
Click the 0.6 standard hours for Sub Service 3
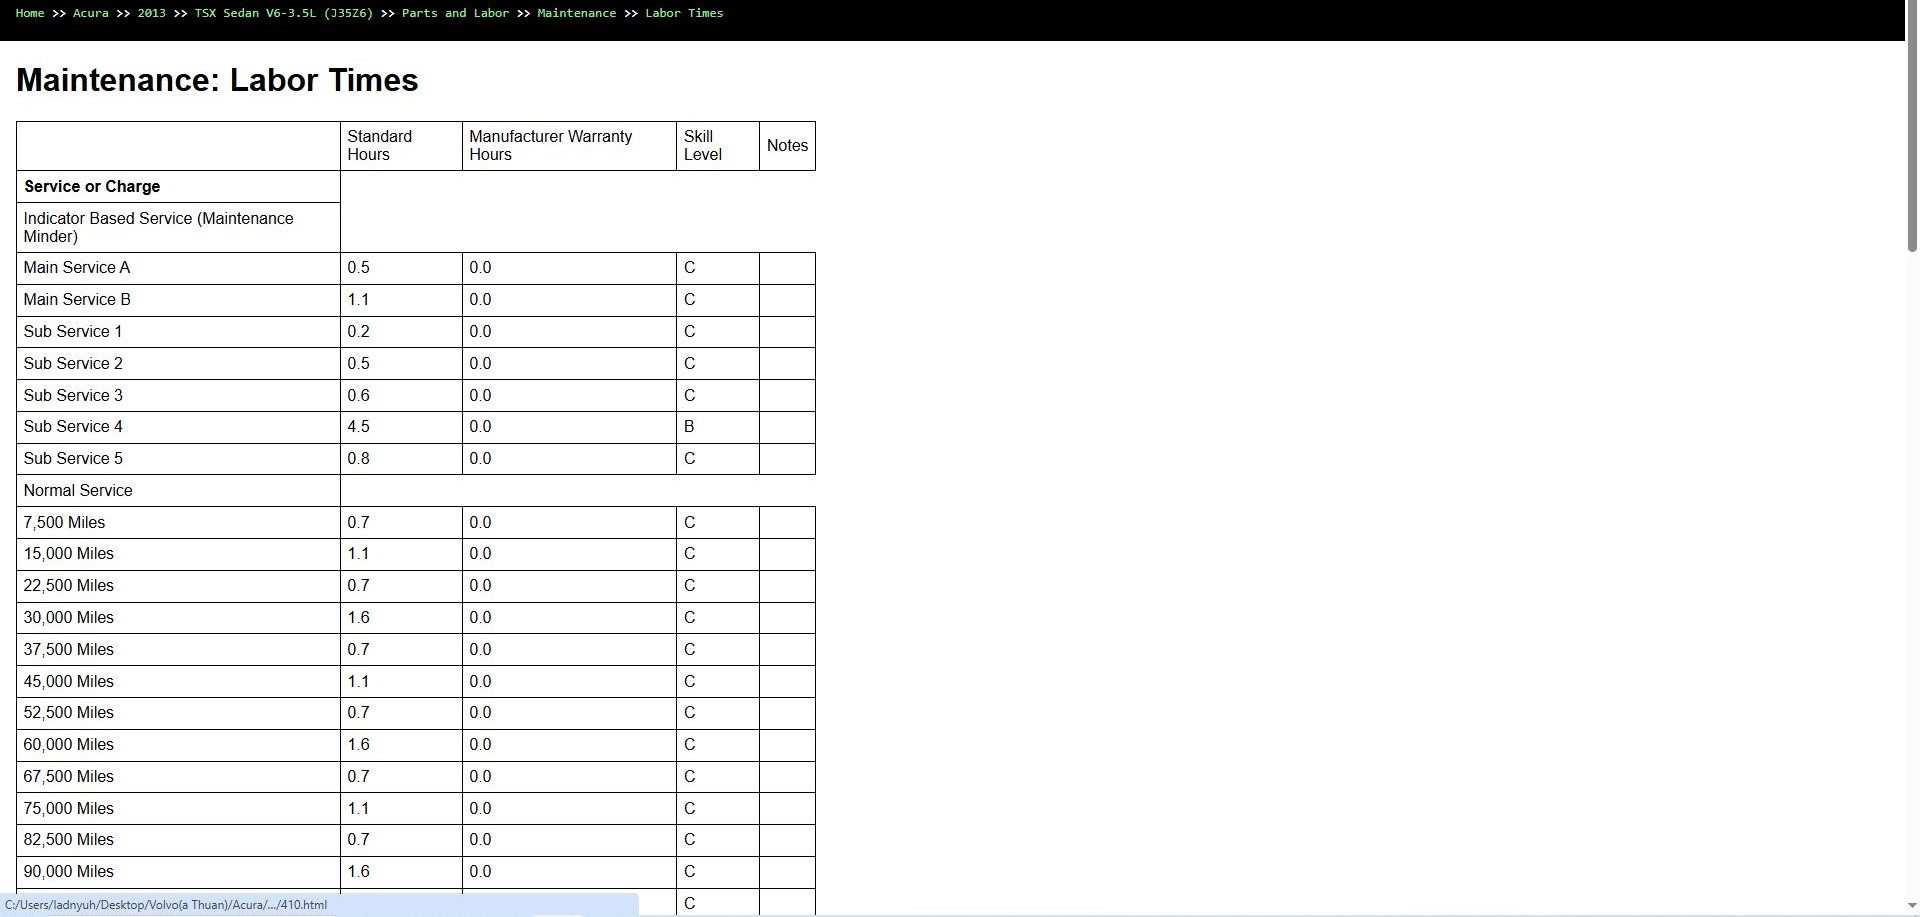(x=358, y=396)
